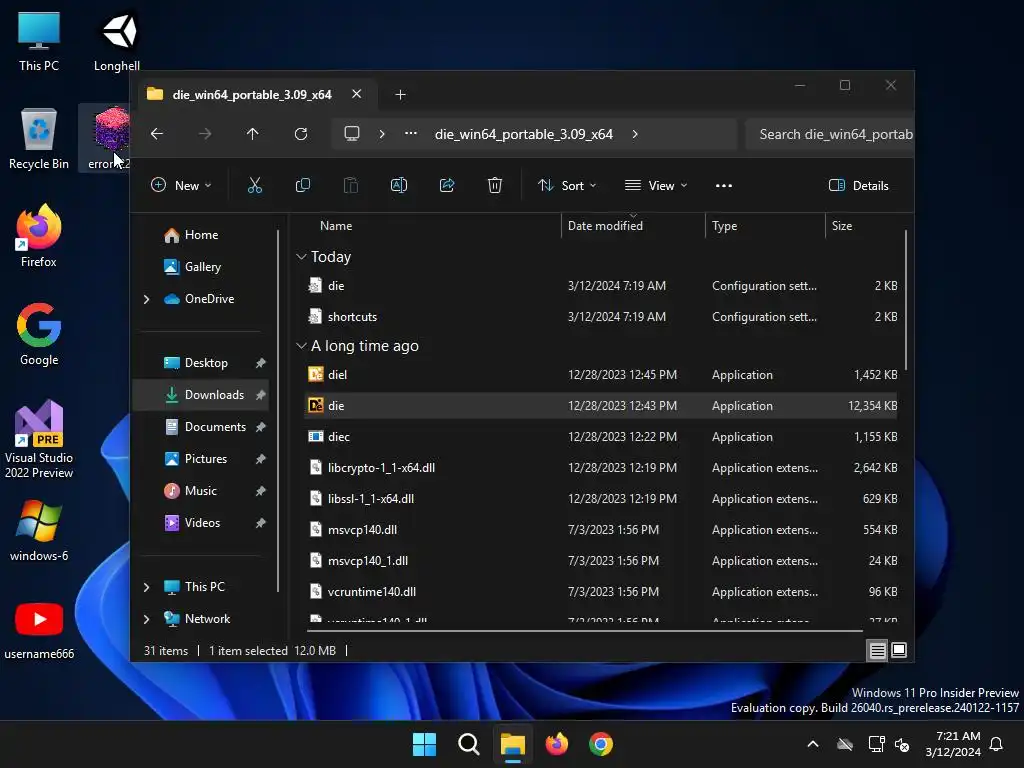Viewport: 1024px width, 768px height.
Task: Open Gallery in the navigation pane
Action: (200, 267)
